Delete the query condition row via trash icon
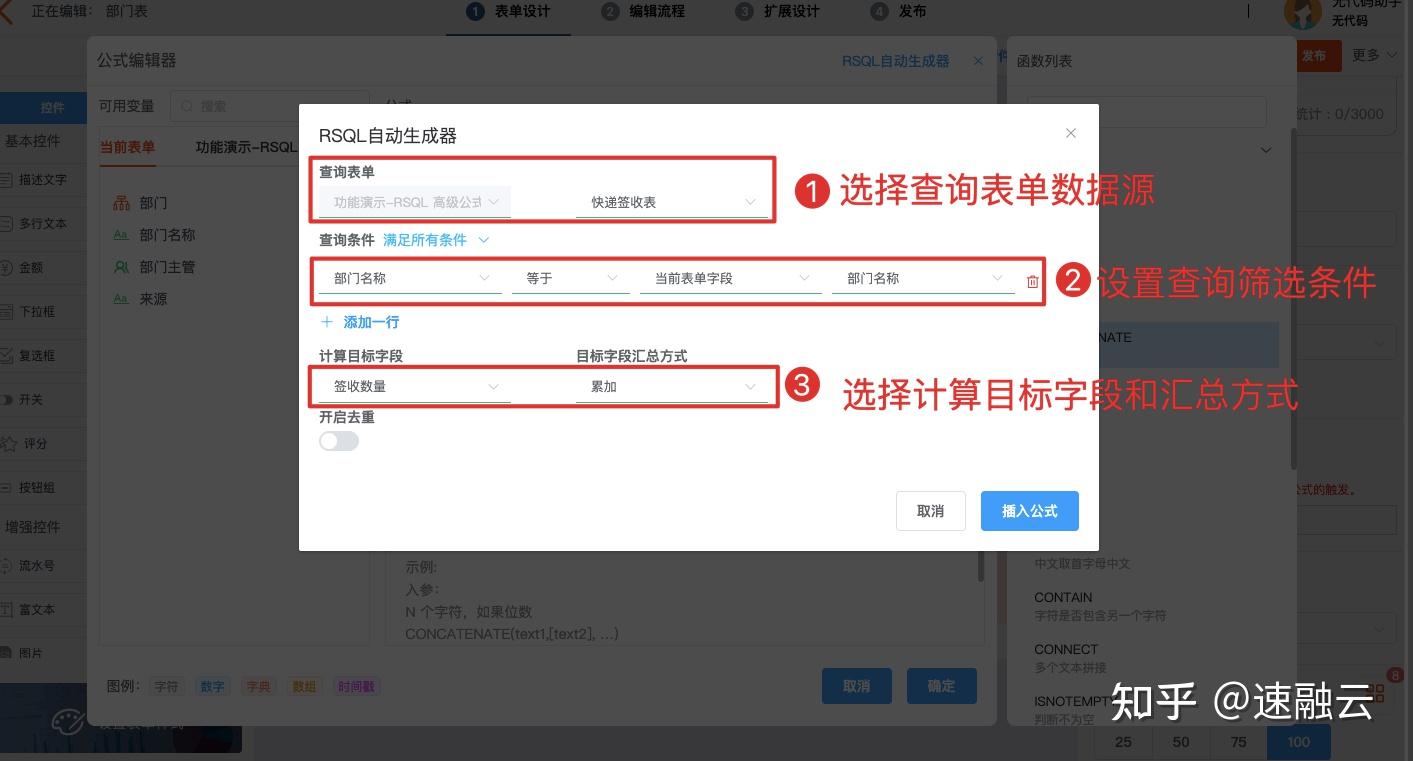This screenshot has height=761, width=1413. [1032, 281]
